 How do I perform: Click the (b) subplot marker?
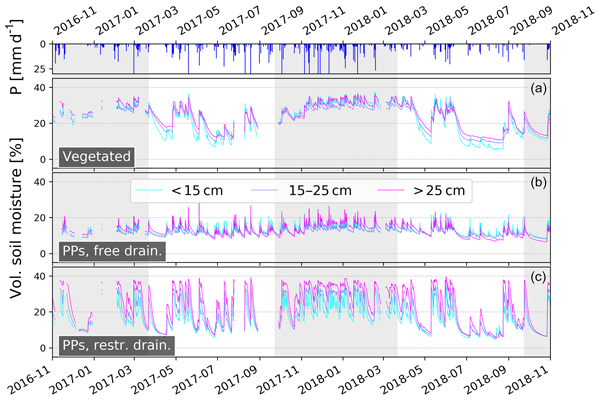coord(537,184)
